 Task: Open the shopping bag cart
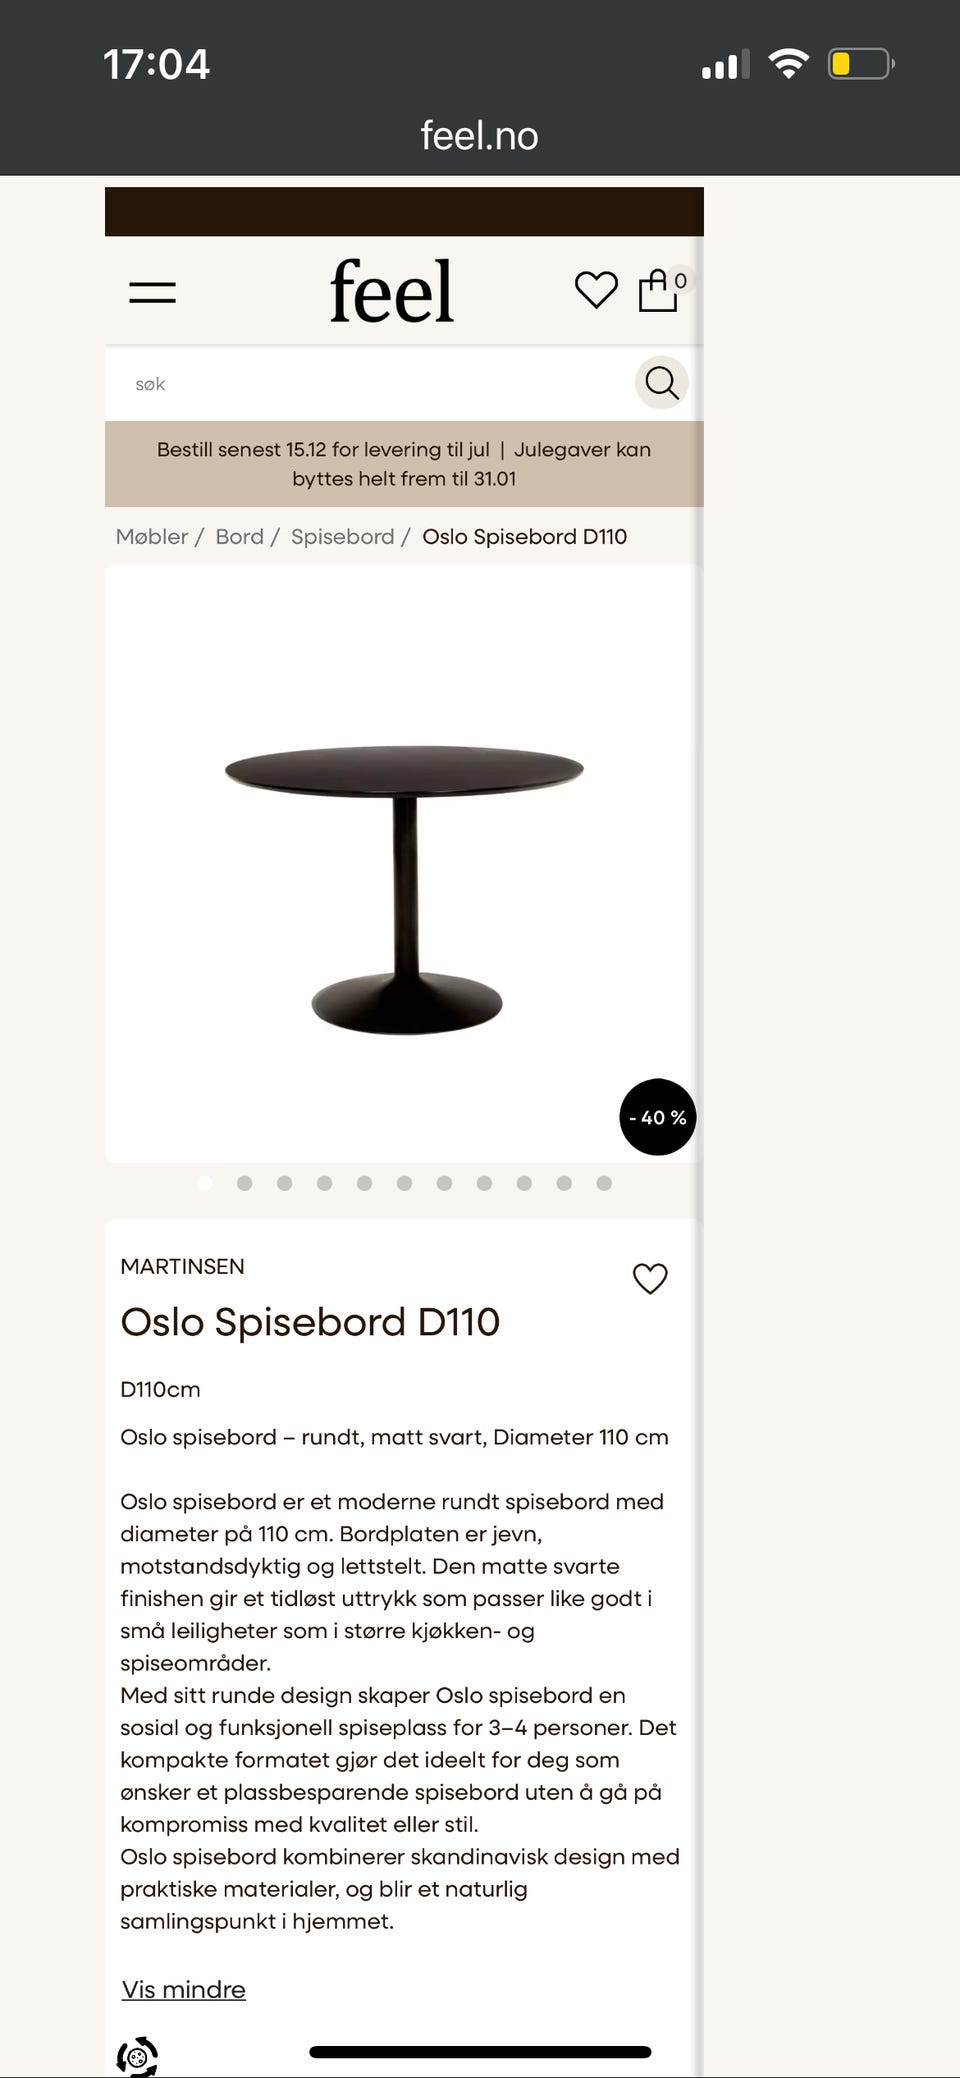658,291
